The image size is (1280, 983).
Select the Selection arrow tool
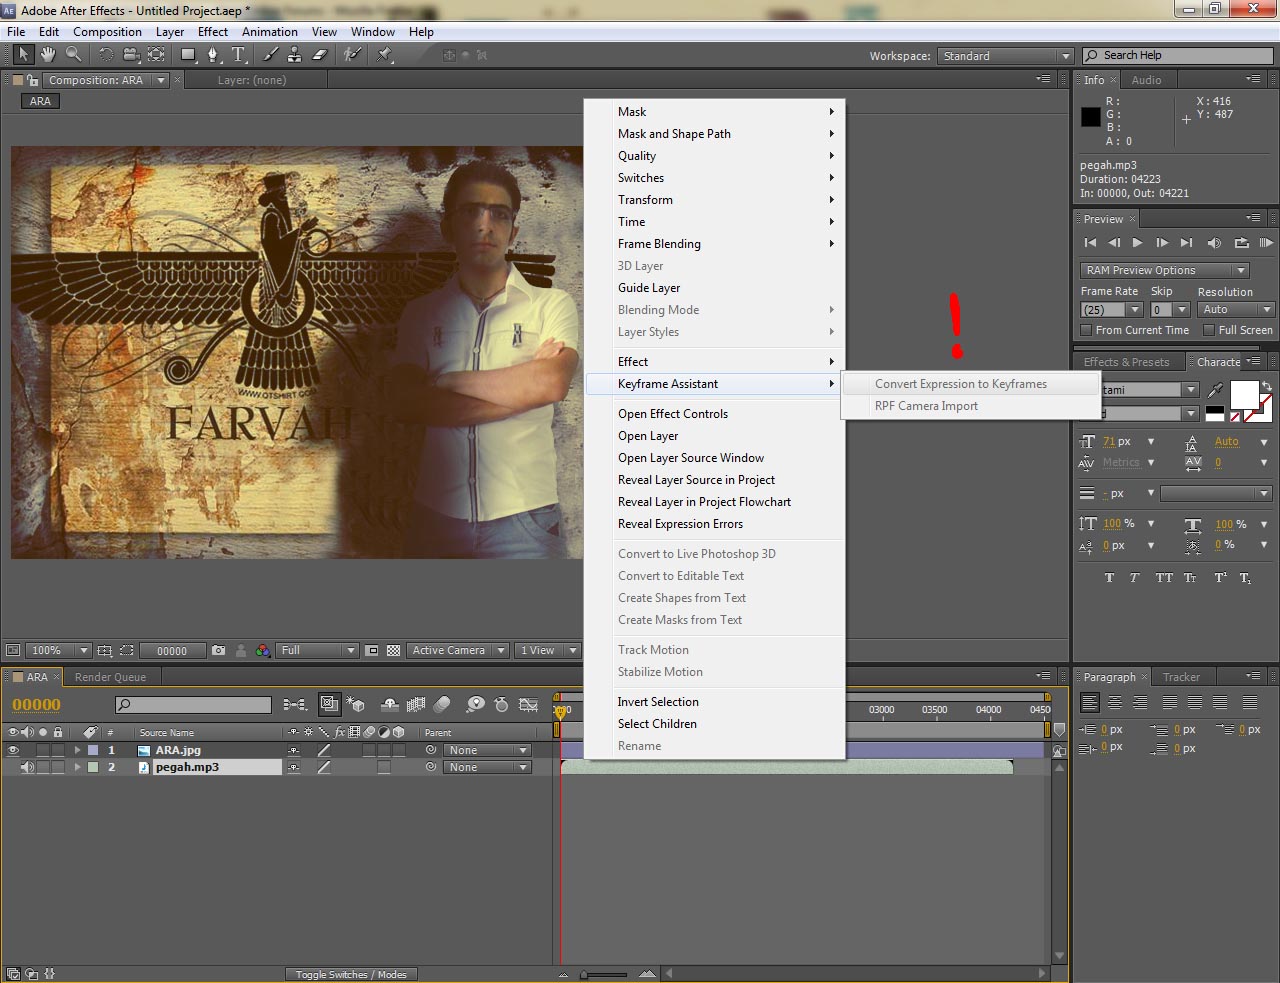click(24, 55)
